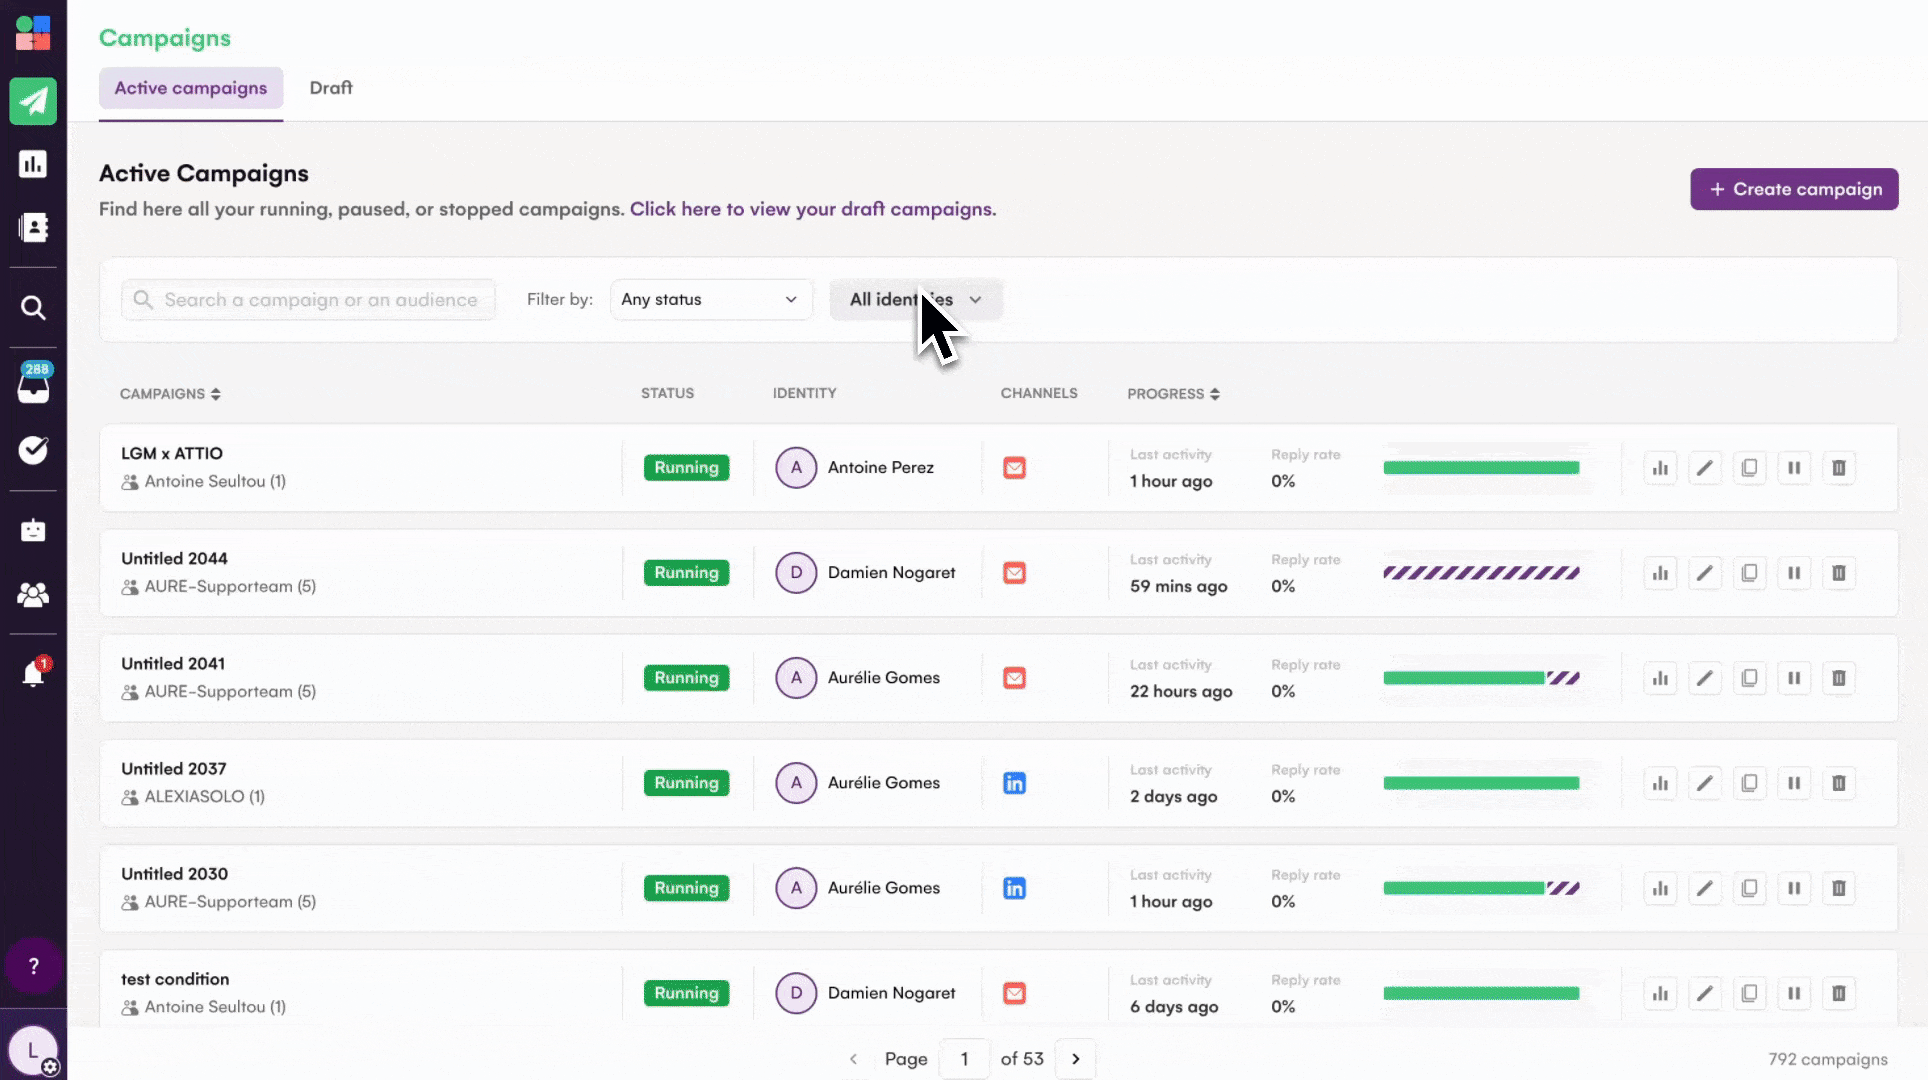This screenshot has height=1080, width=1928.
Task: Open the analytics chart icon in sidebar
Action: click(33, 164)
